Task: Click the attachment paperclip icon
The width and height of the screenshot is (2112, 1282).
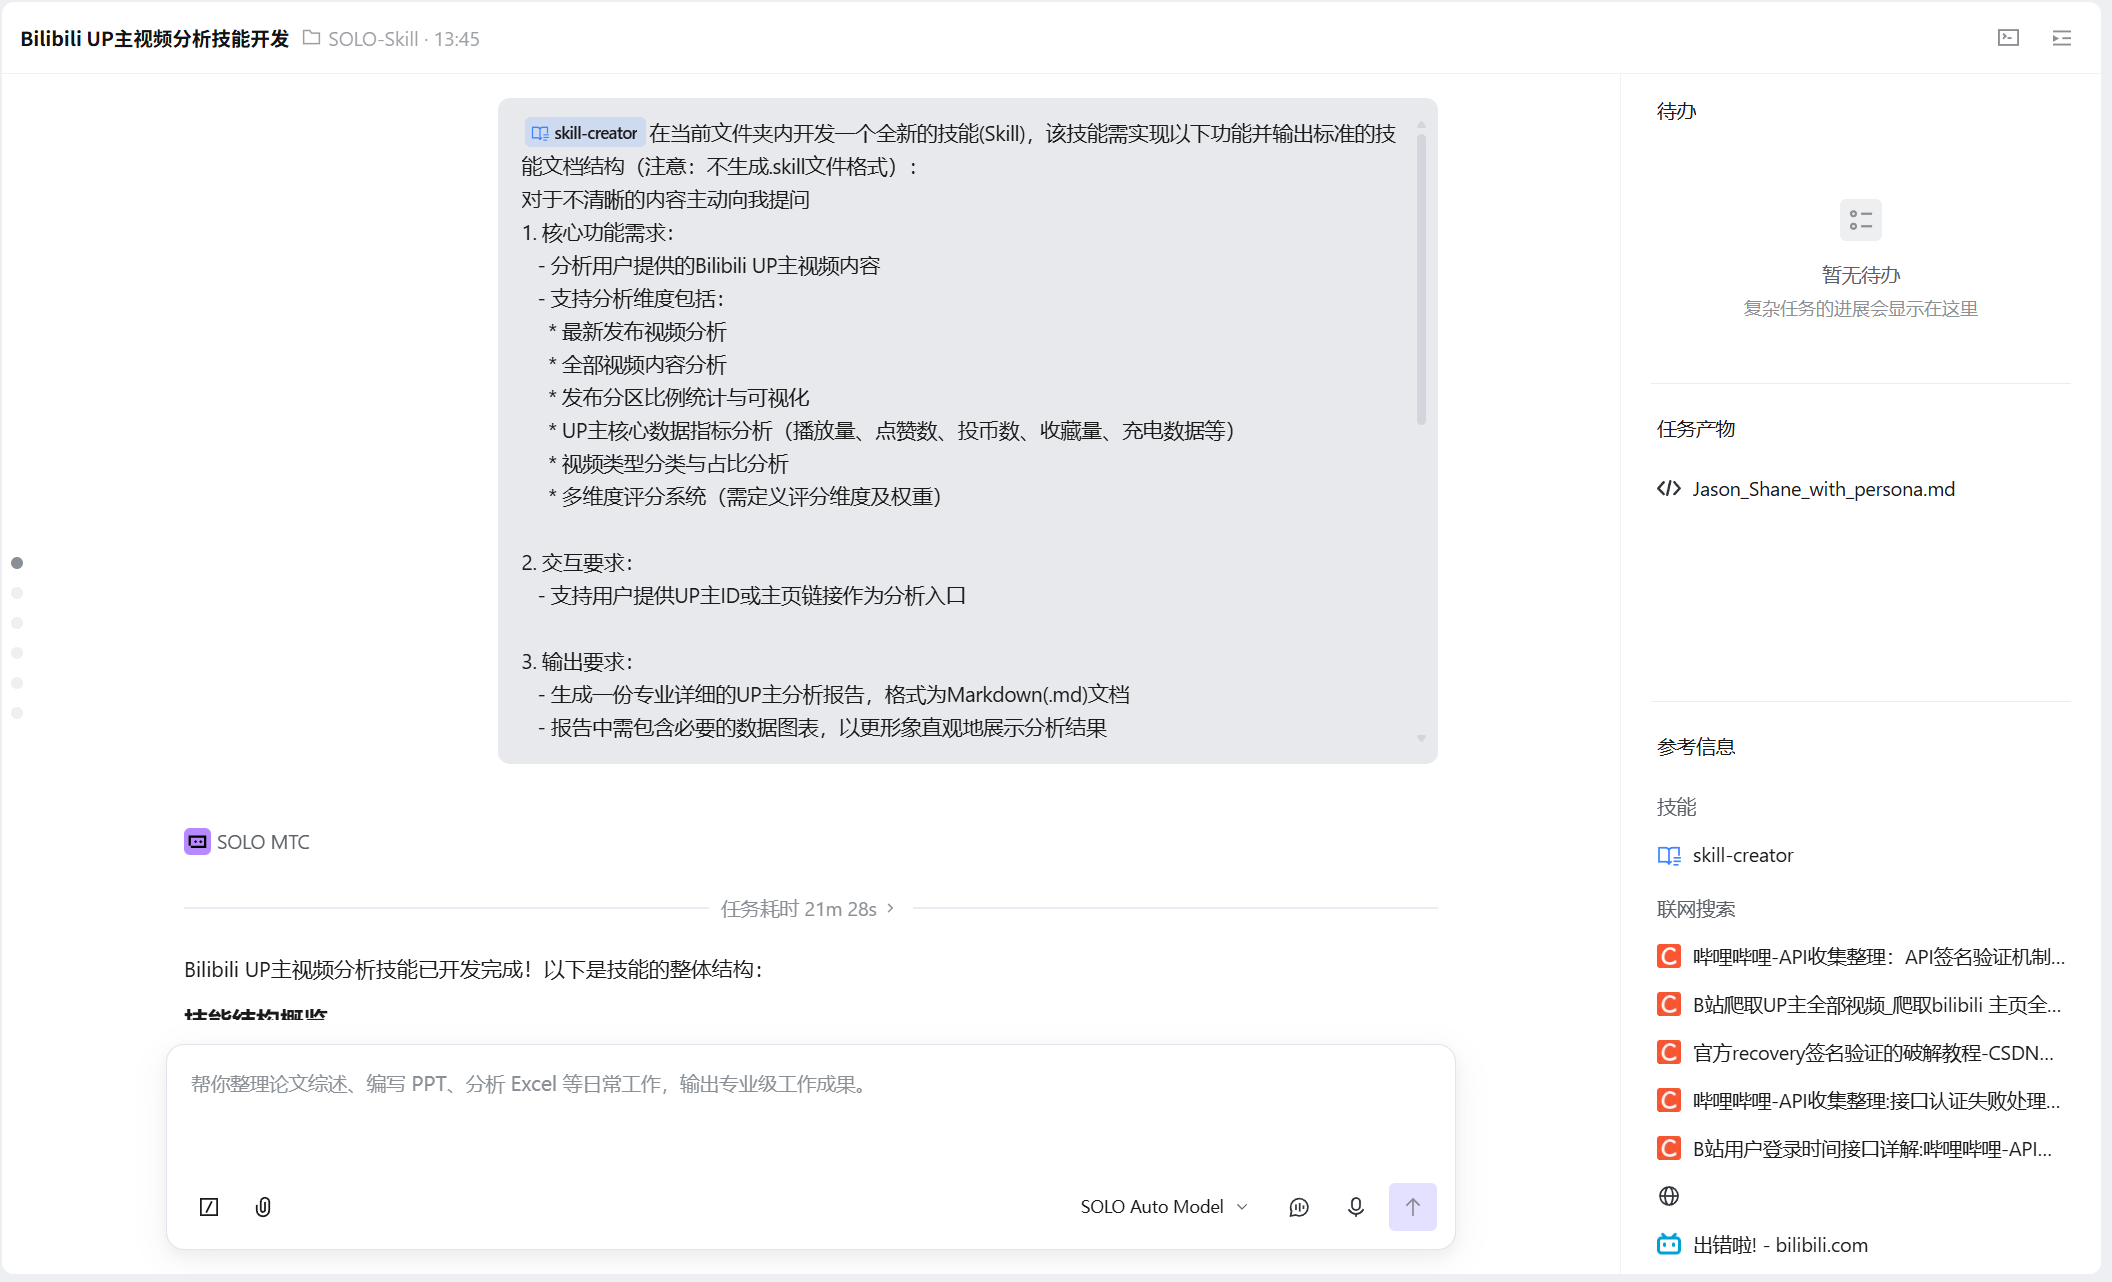Action: point(263,1207)
